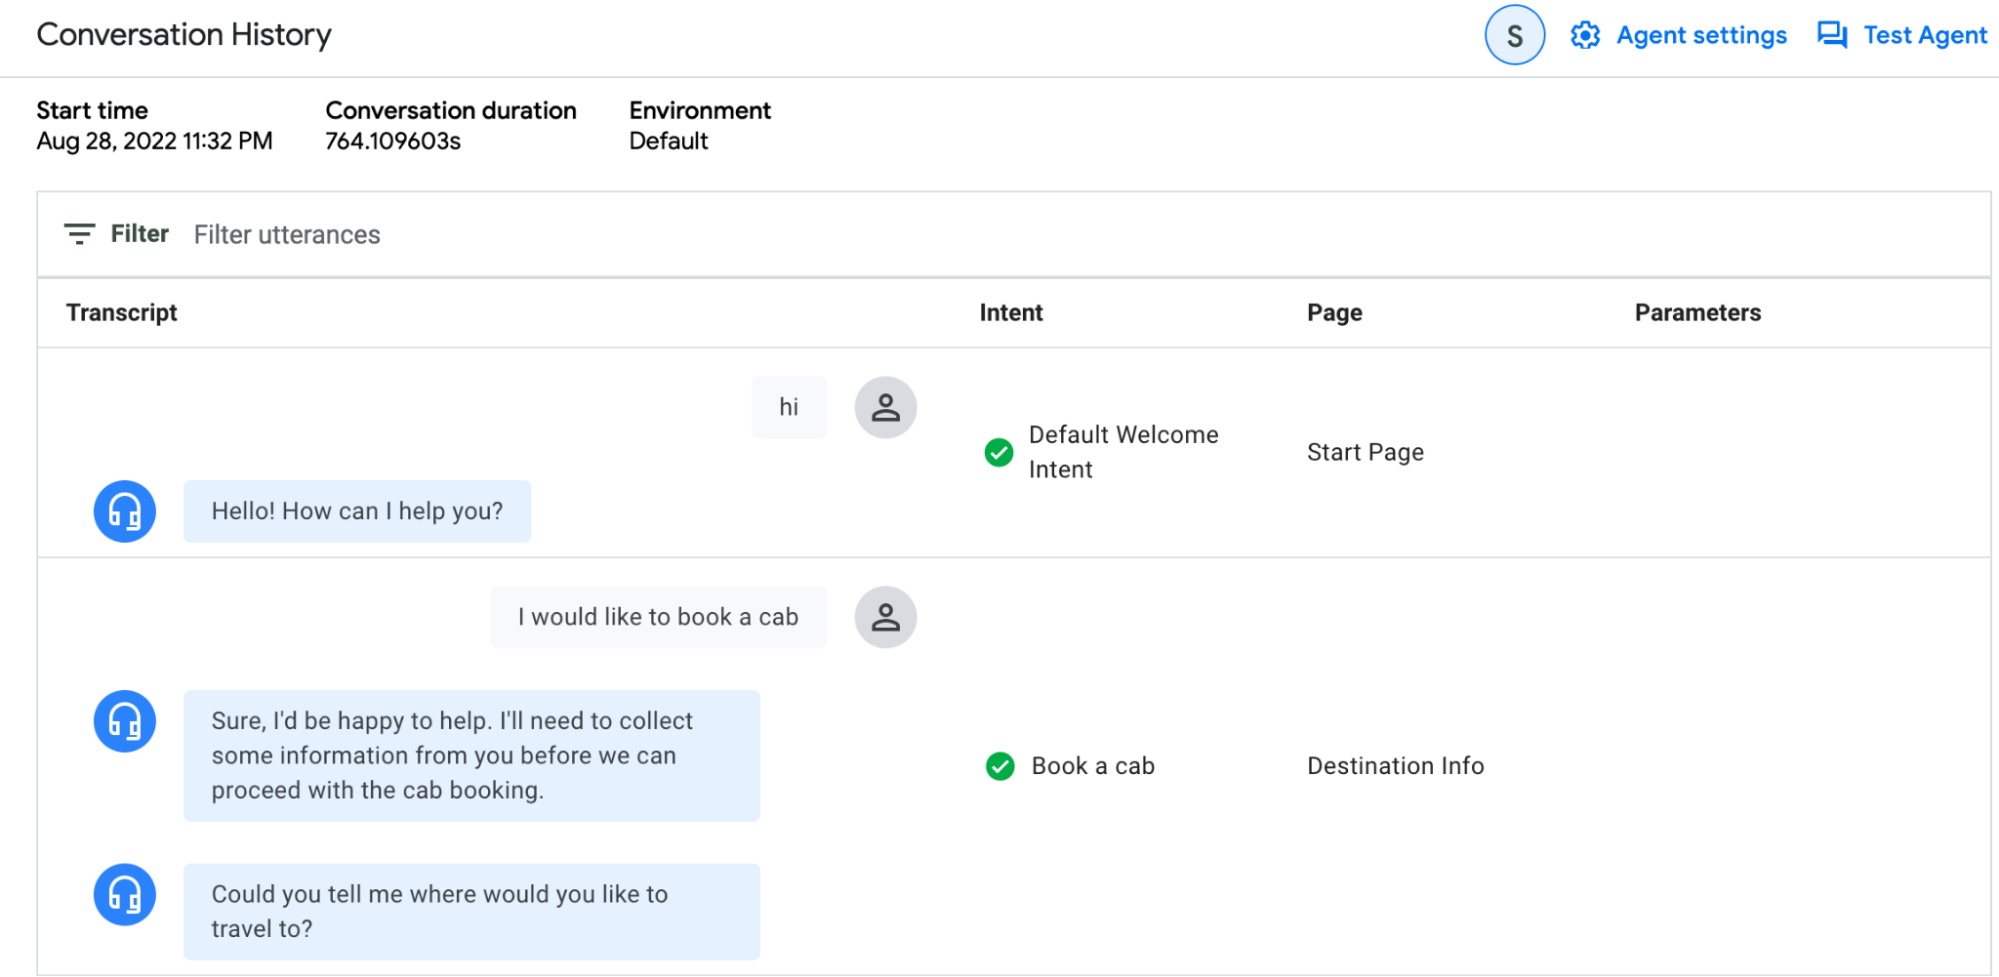1999x977 pixels.
Task: Select the Parameters column header
Action: (1697, 312)
